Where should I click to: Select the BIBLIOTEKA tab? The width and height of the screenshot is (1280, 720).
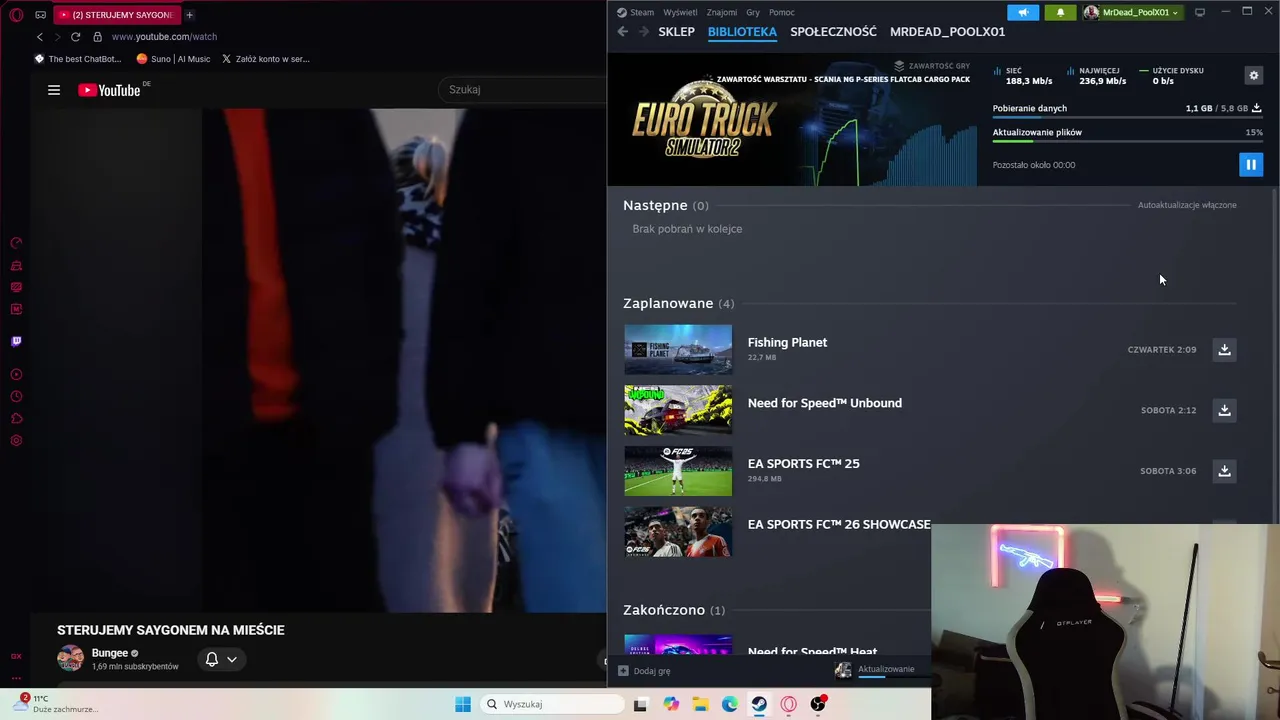pos(742,32)
